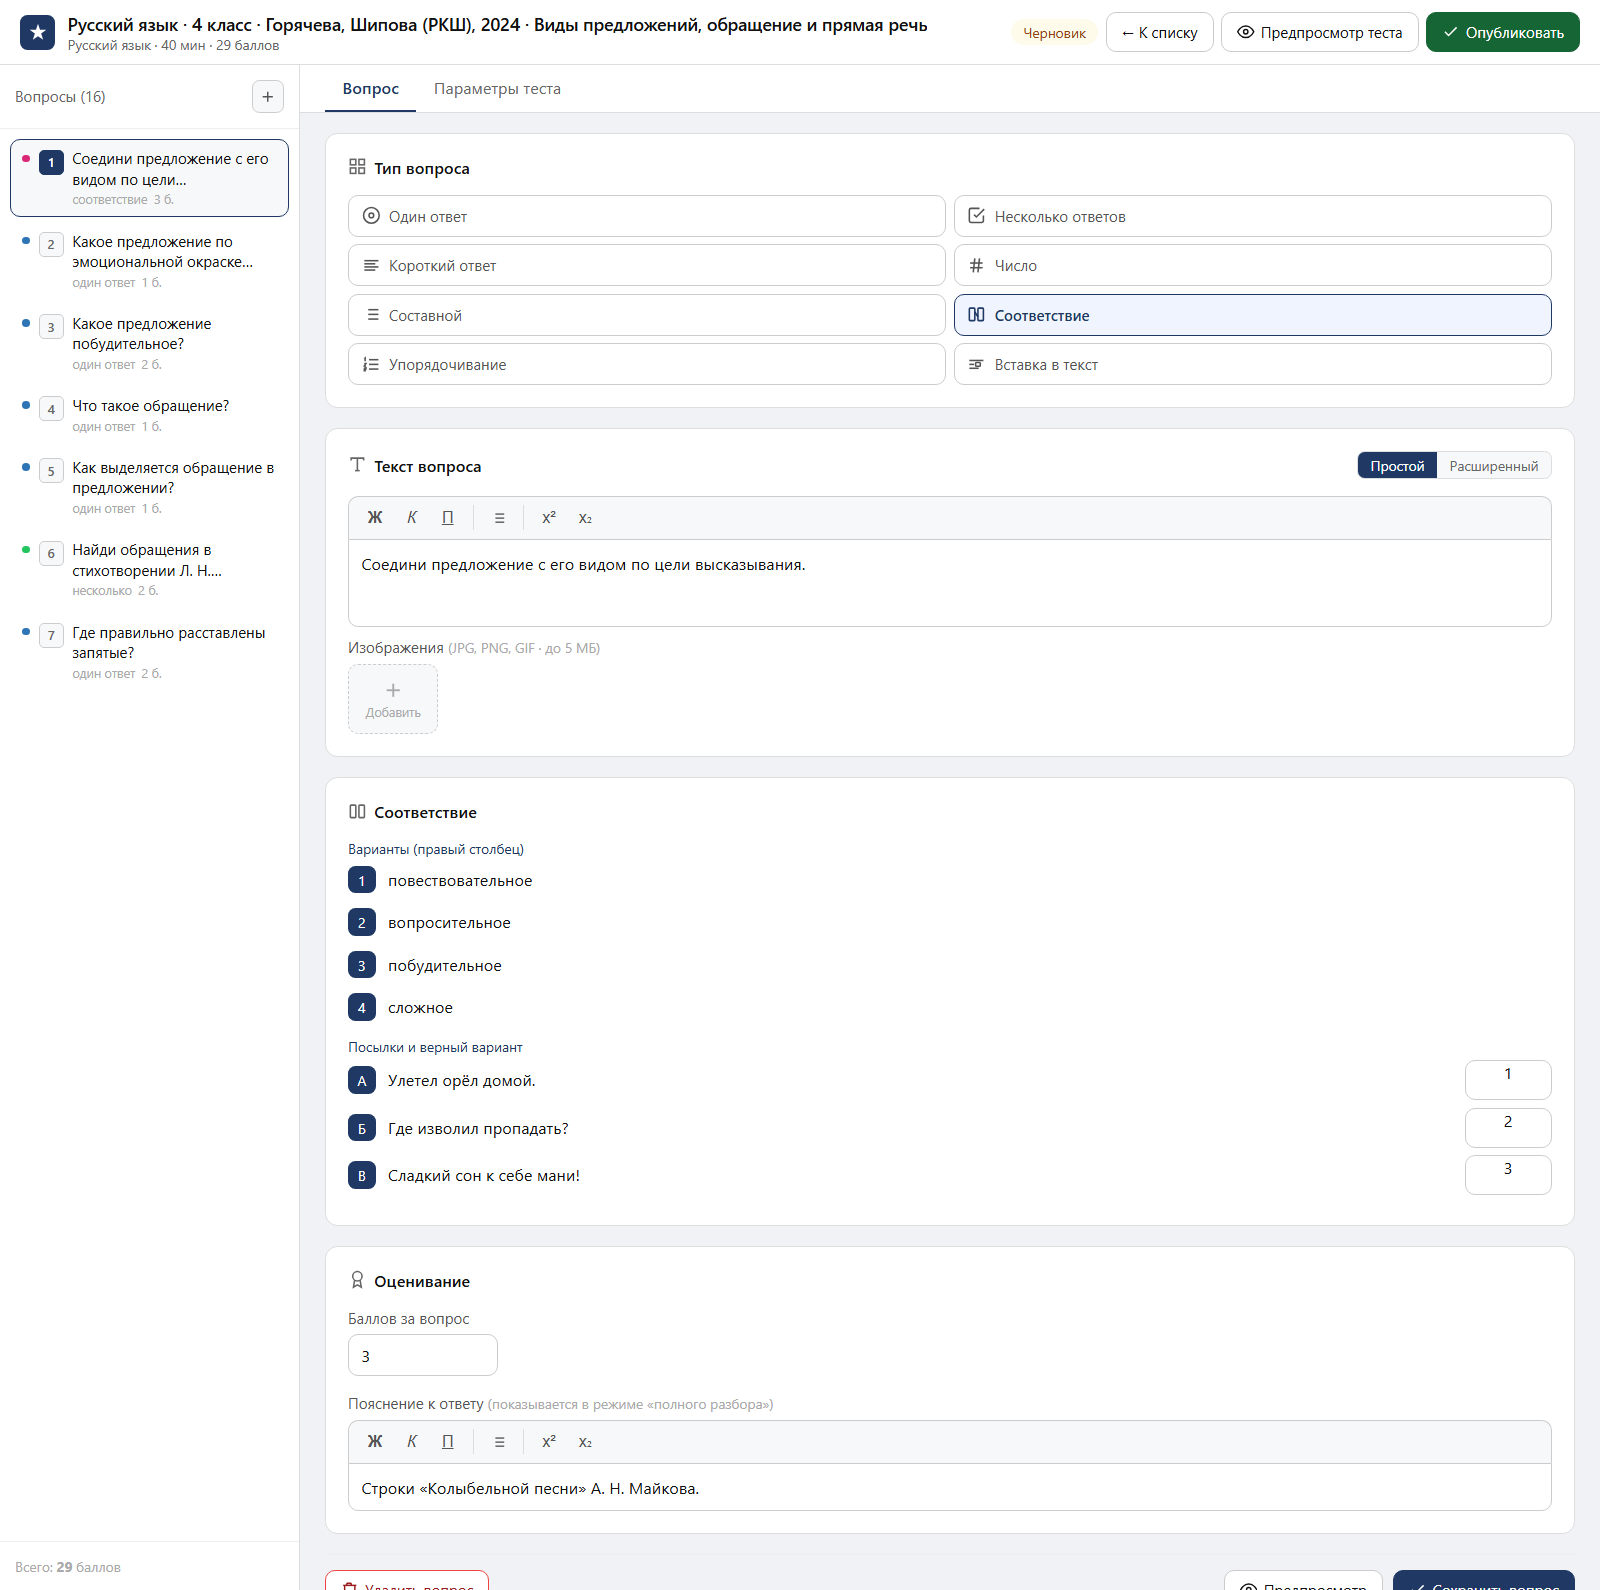
Task: Click the star logo in header
Action: click(38, 33)
